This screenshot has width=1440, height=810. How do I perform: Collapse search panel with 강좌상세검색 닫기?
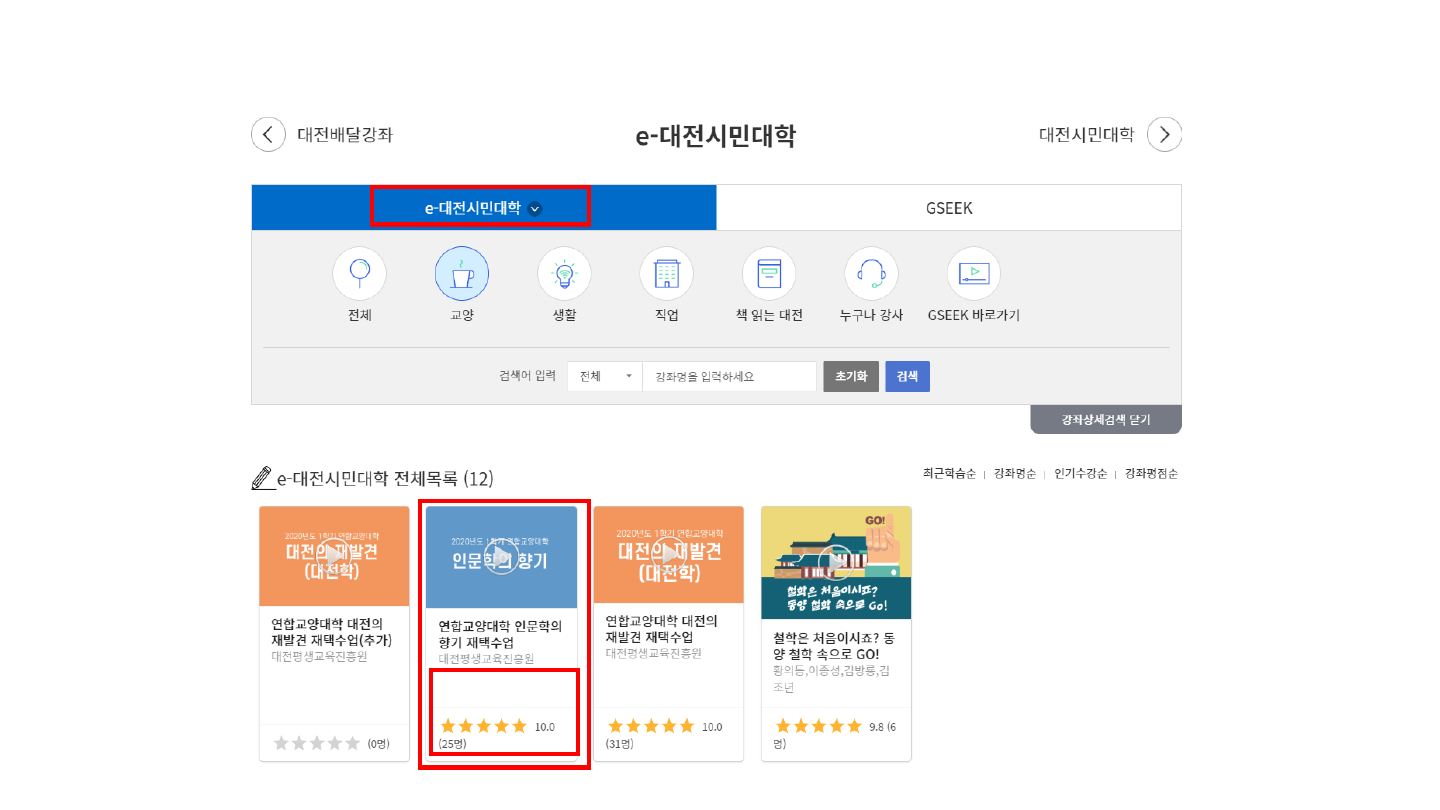pos(1105,420)
